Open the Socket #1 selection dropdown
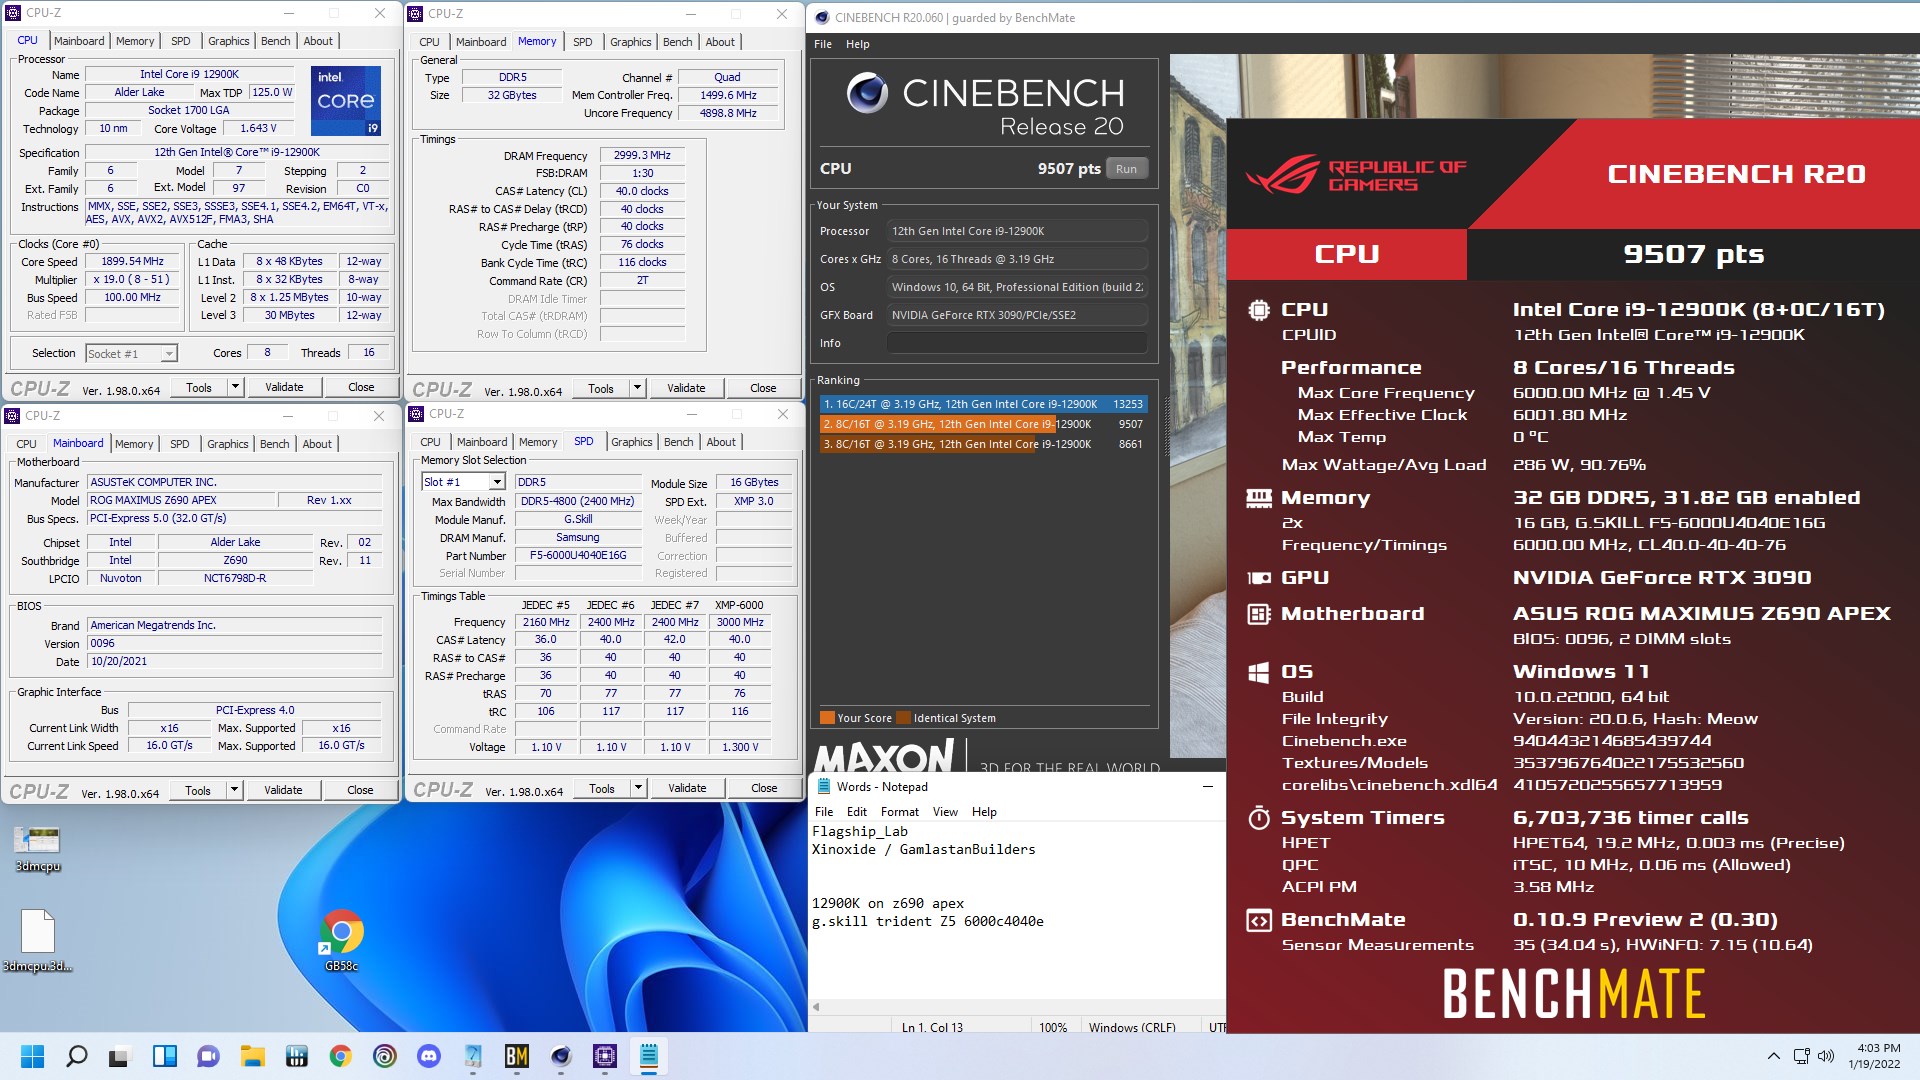Image resolution: width=1920 pixels, height=1080 pixels. click(132, 353)
